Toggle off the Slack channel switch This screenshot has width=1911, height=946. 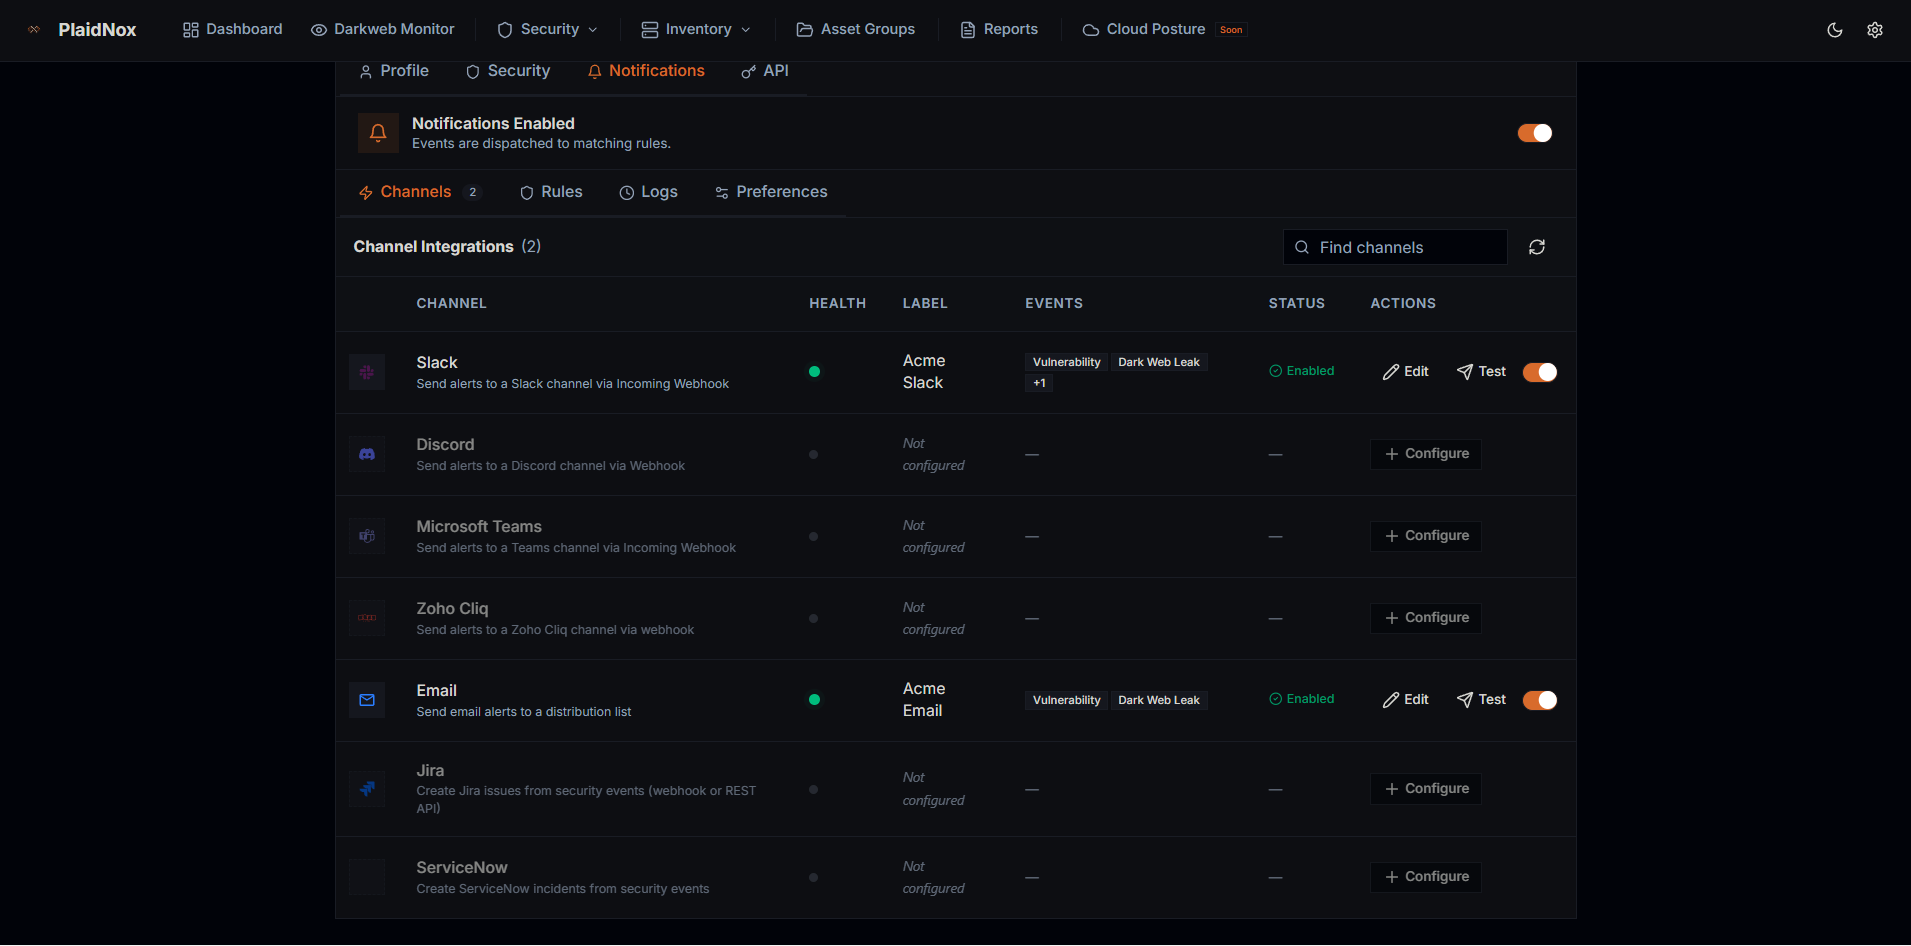(1539, 372)
